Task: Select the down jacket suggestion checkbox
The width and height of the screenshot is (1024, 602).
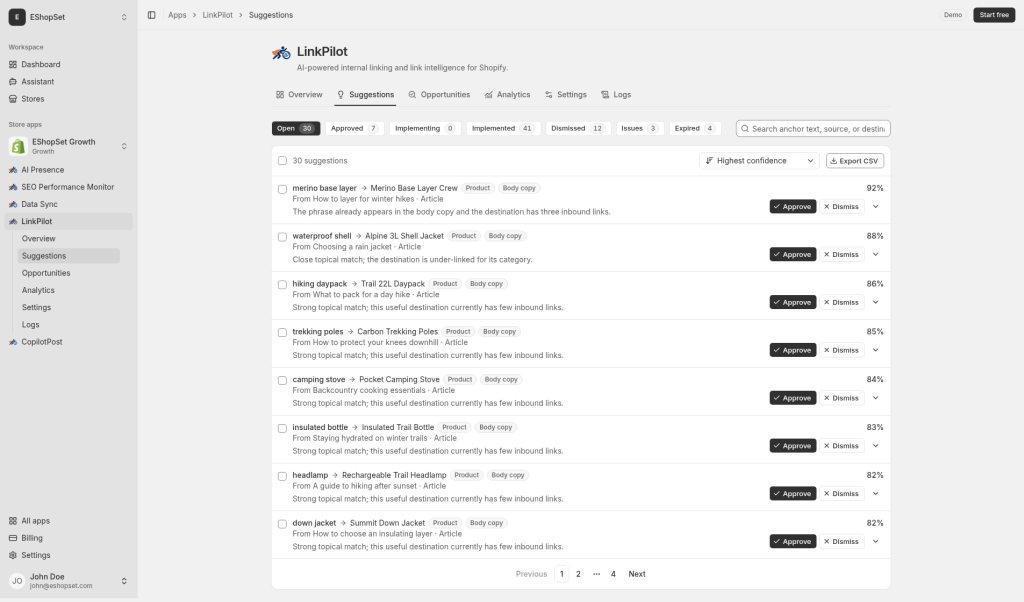Action: [x=282, y=524]
